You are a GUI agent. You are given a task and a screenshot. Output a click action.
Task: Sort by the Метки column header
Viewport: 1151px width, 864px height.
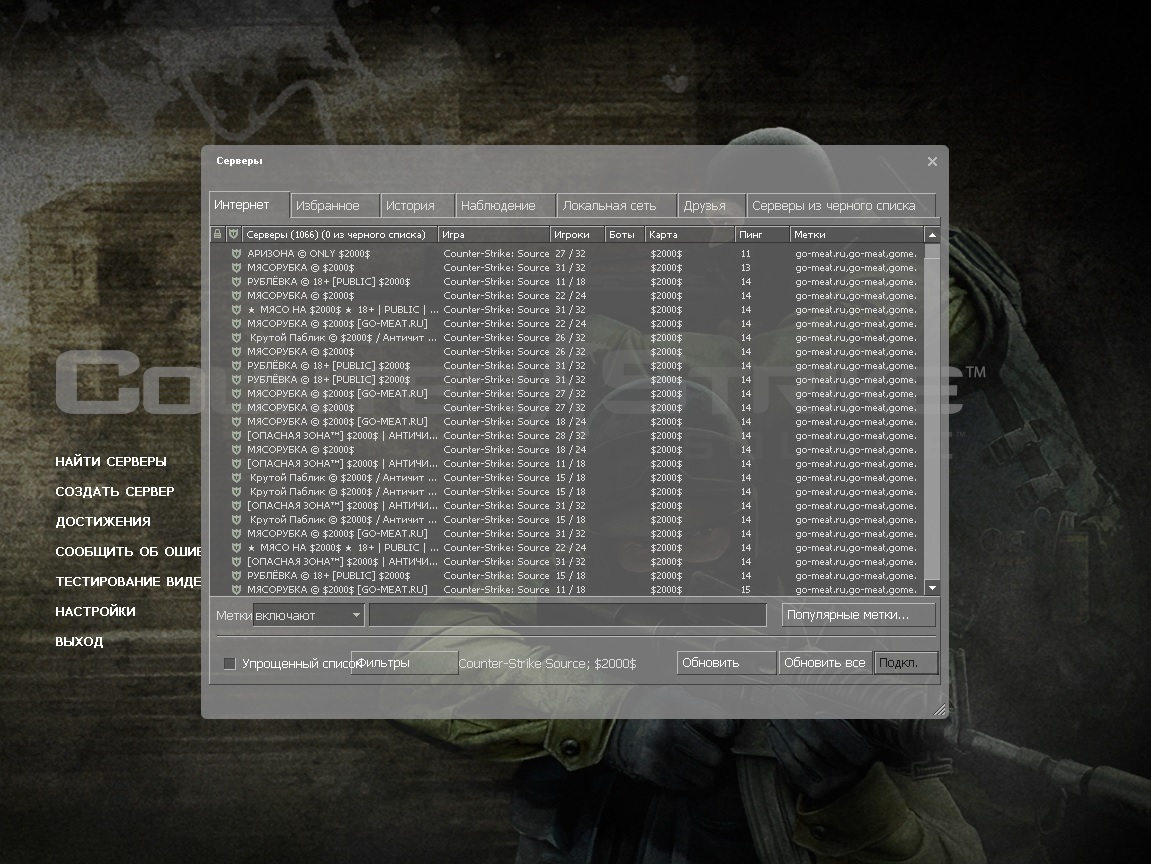tap(857, 234)
